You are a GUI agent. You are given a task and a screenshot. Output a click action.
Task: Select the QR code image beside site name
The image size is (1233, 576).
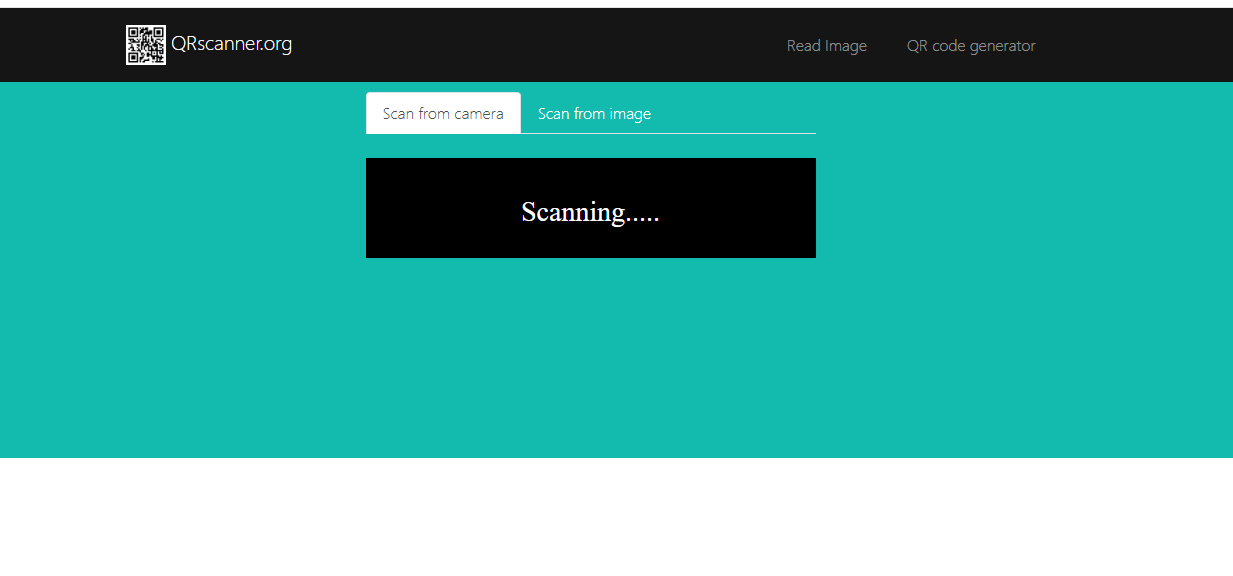tap(146, 44)
